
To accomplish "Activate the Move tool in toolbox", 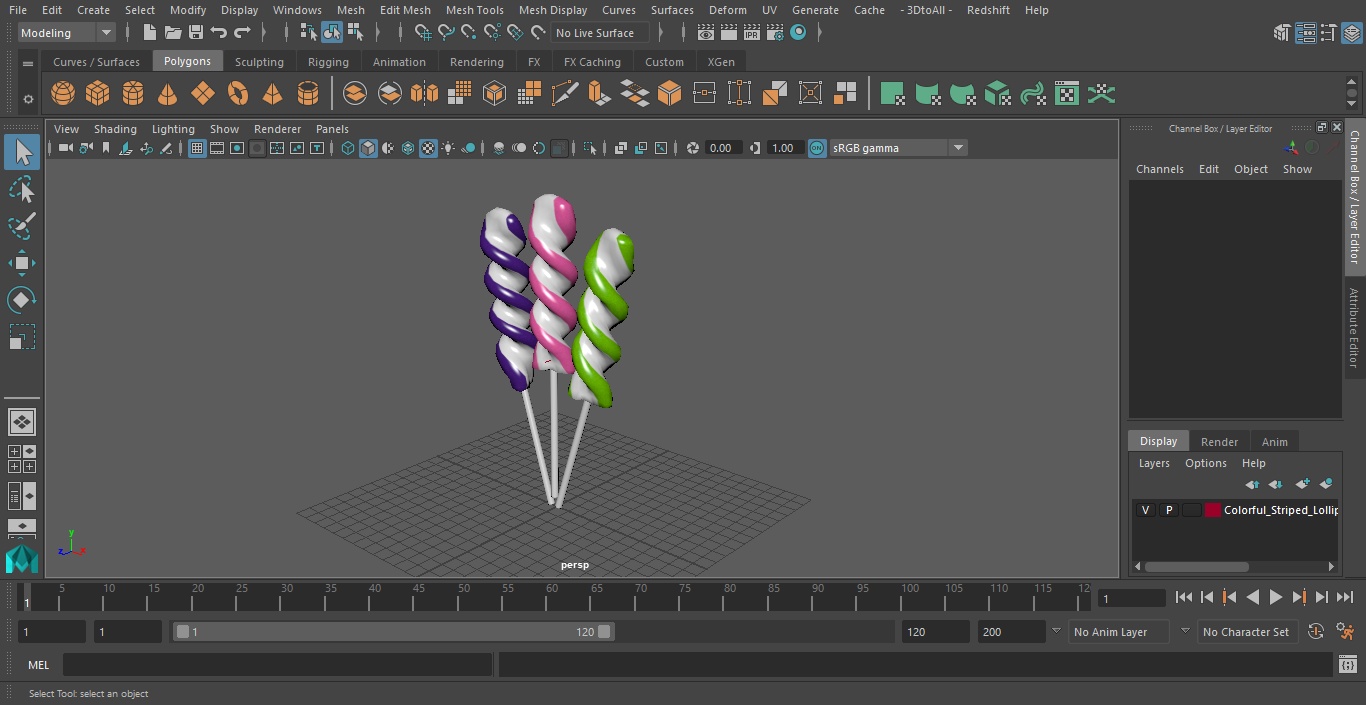I will [22, 263].
